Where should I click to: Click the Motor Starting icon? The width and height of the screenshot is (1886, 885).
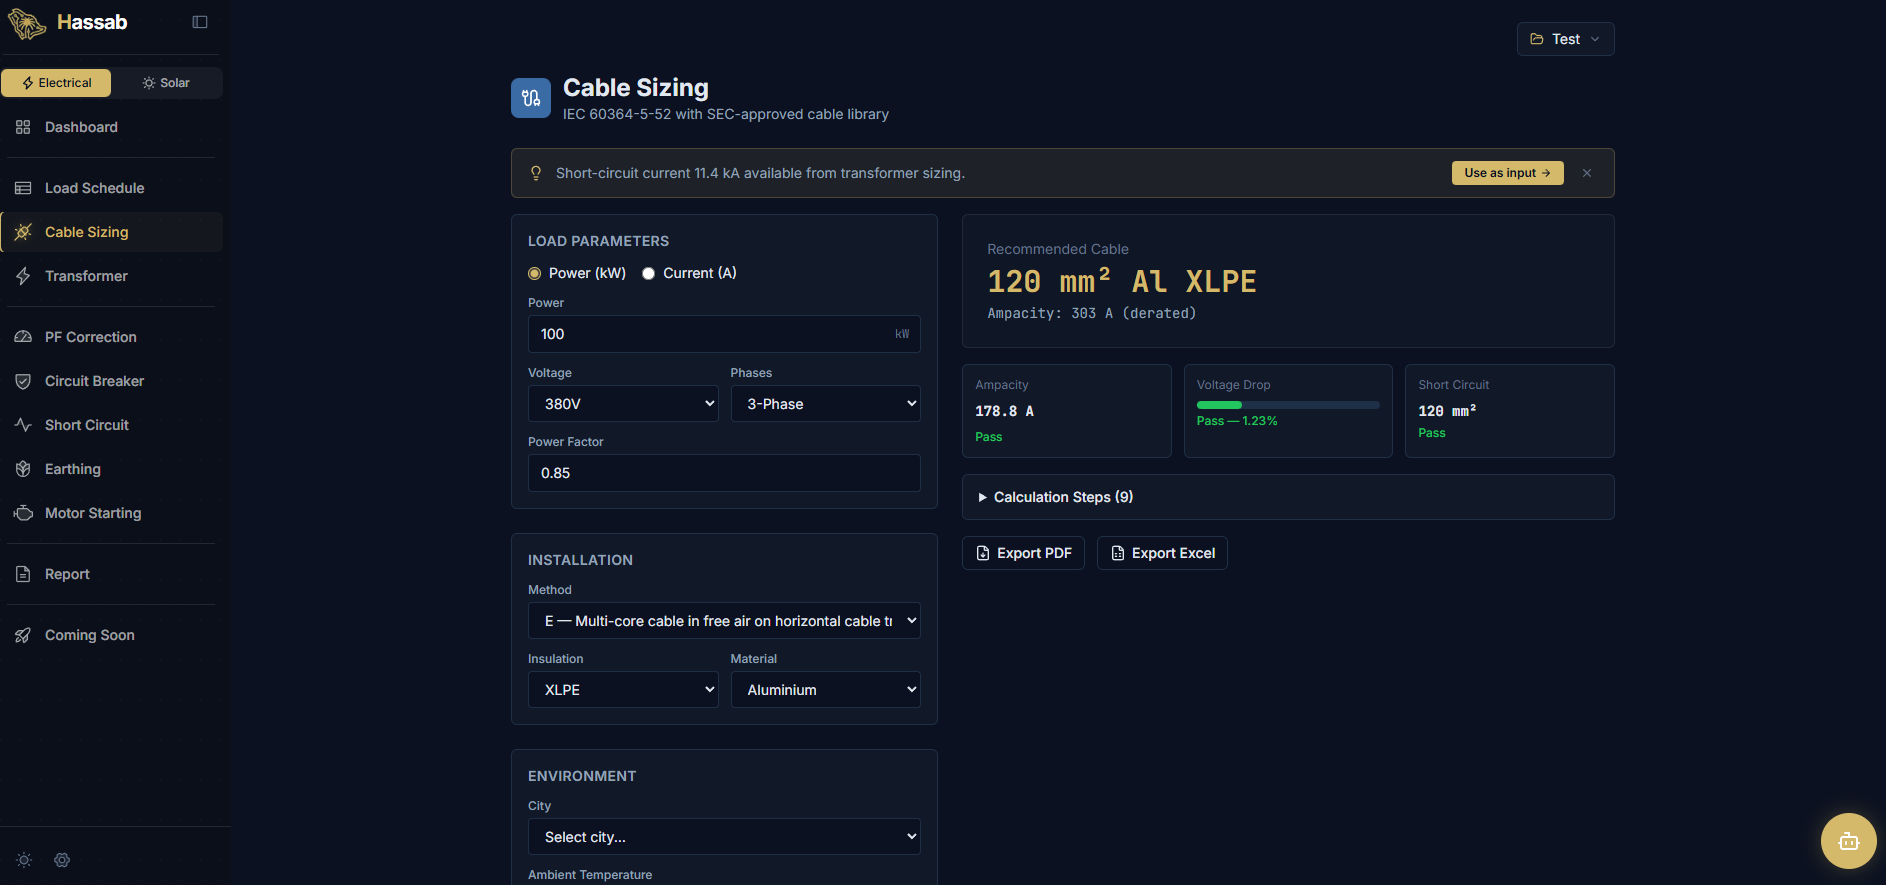tap(23, 513)
